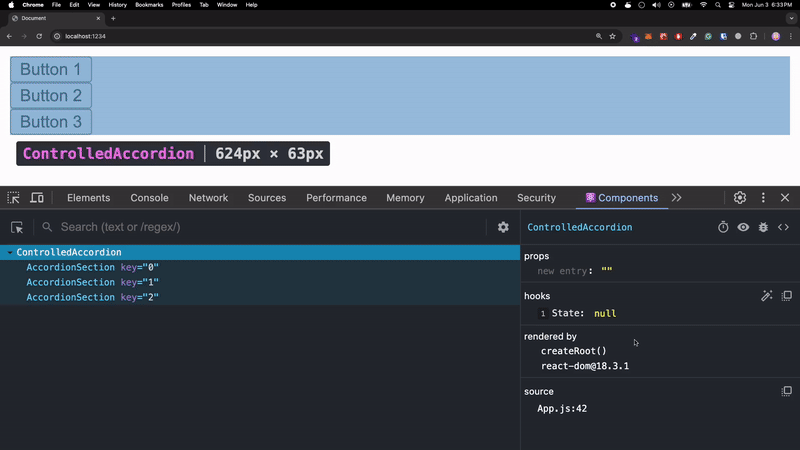The image size is (800, 450).
Task: Open the Performance tab
Action: tap(336, 198)
